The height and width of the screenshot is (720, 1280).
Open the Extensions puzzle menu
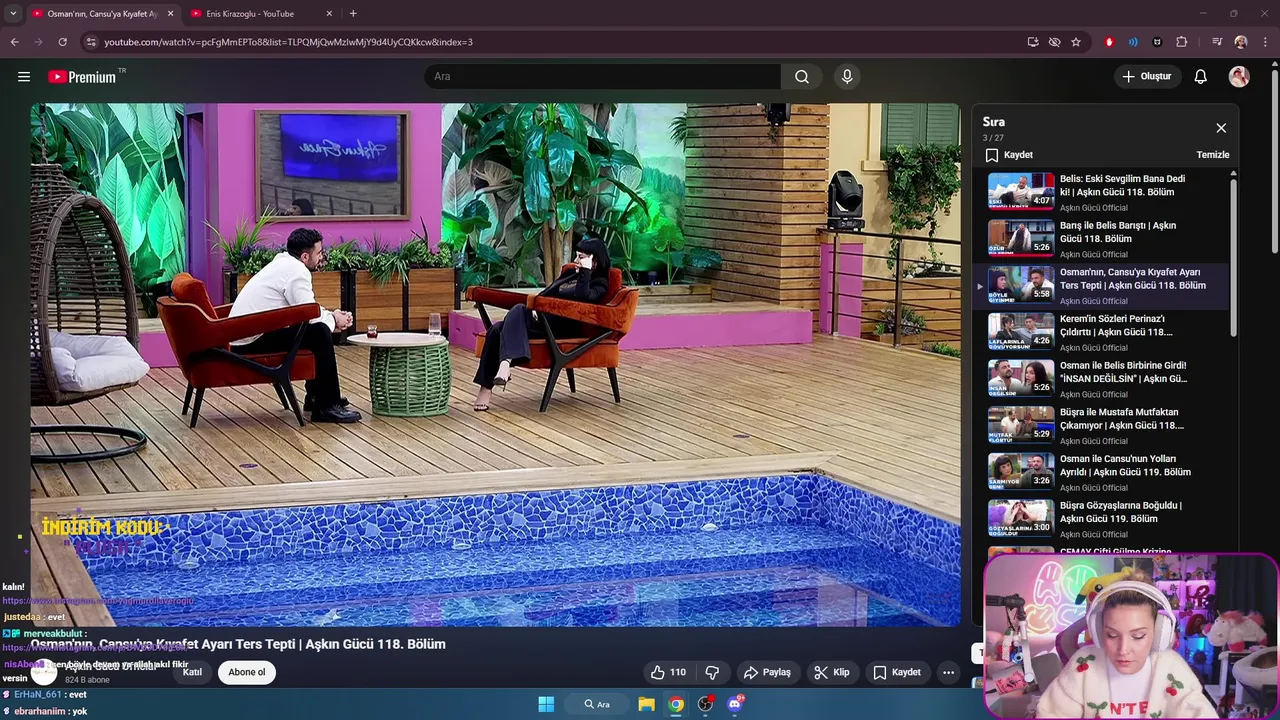(1182, 42)
